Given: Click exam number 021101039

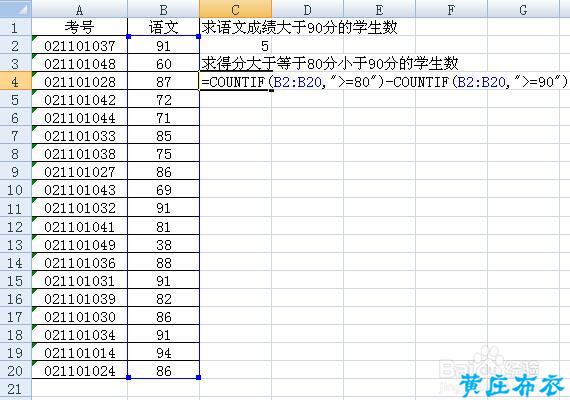Looking at the screenshot, I should 80,299.
